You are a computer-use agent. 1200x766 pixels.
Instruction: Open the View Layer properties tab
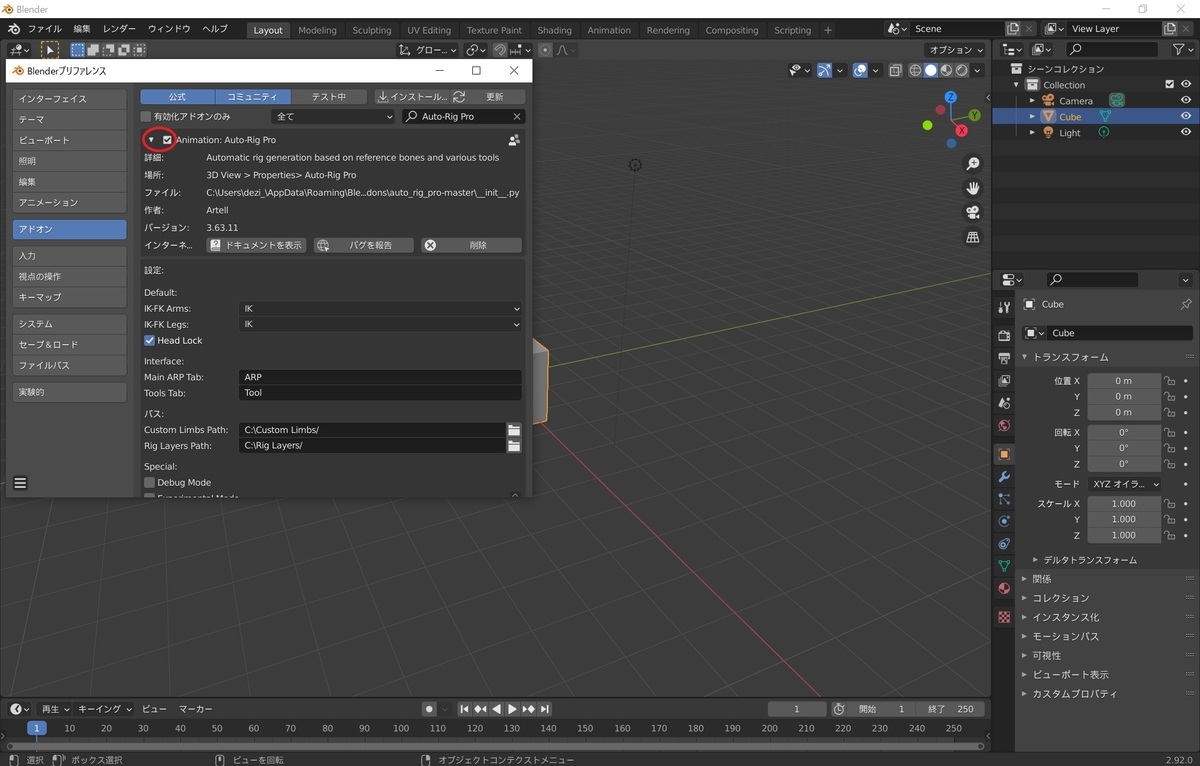[1004, 380]
